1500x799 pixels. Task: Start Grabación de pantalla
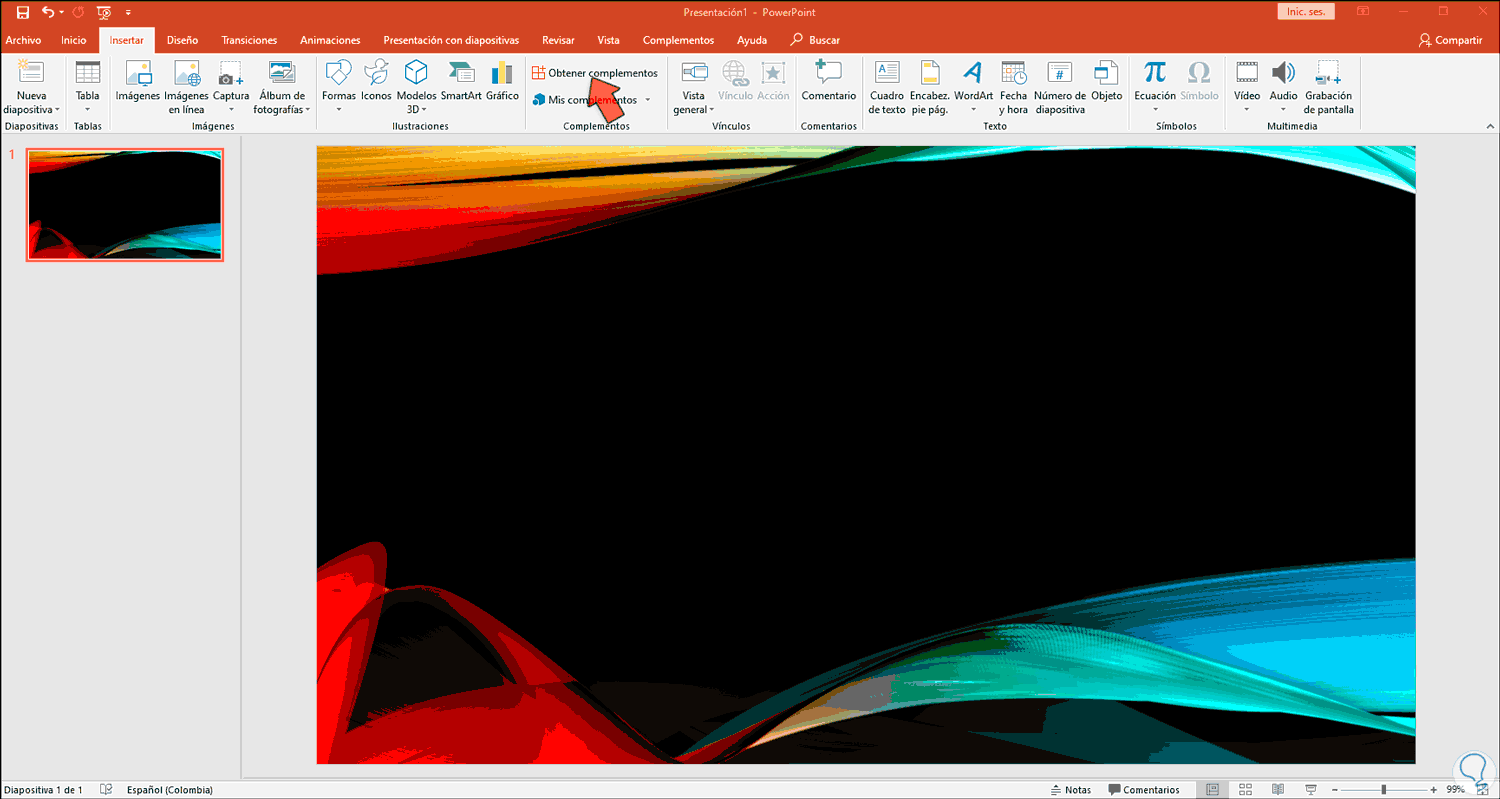coord(1329,81)
